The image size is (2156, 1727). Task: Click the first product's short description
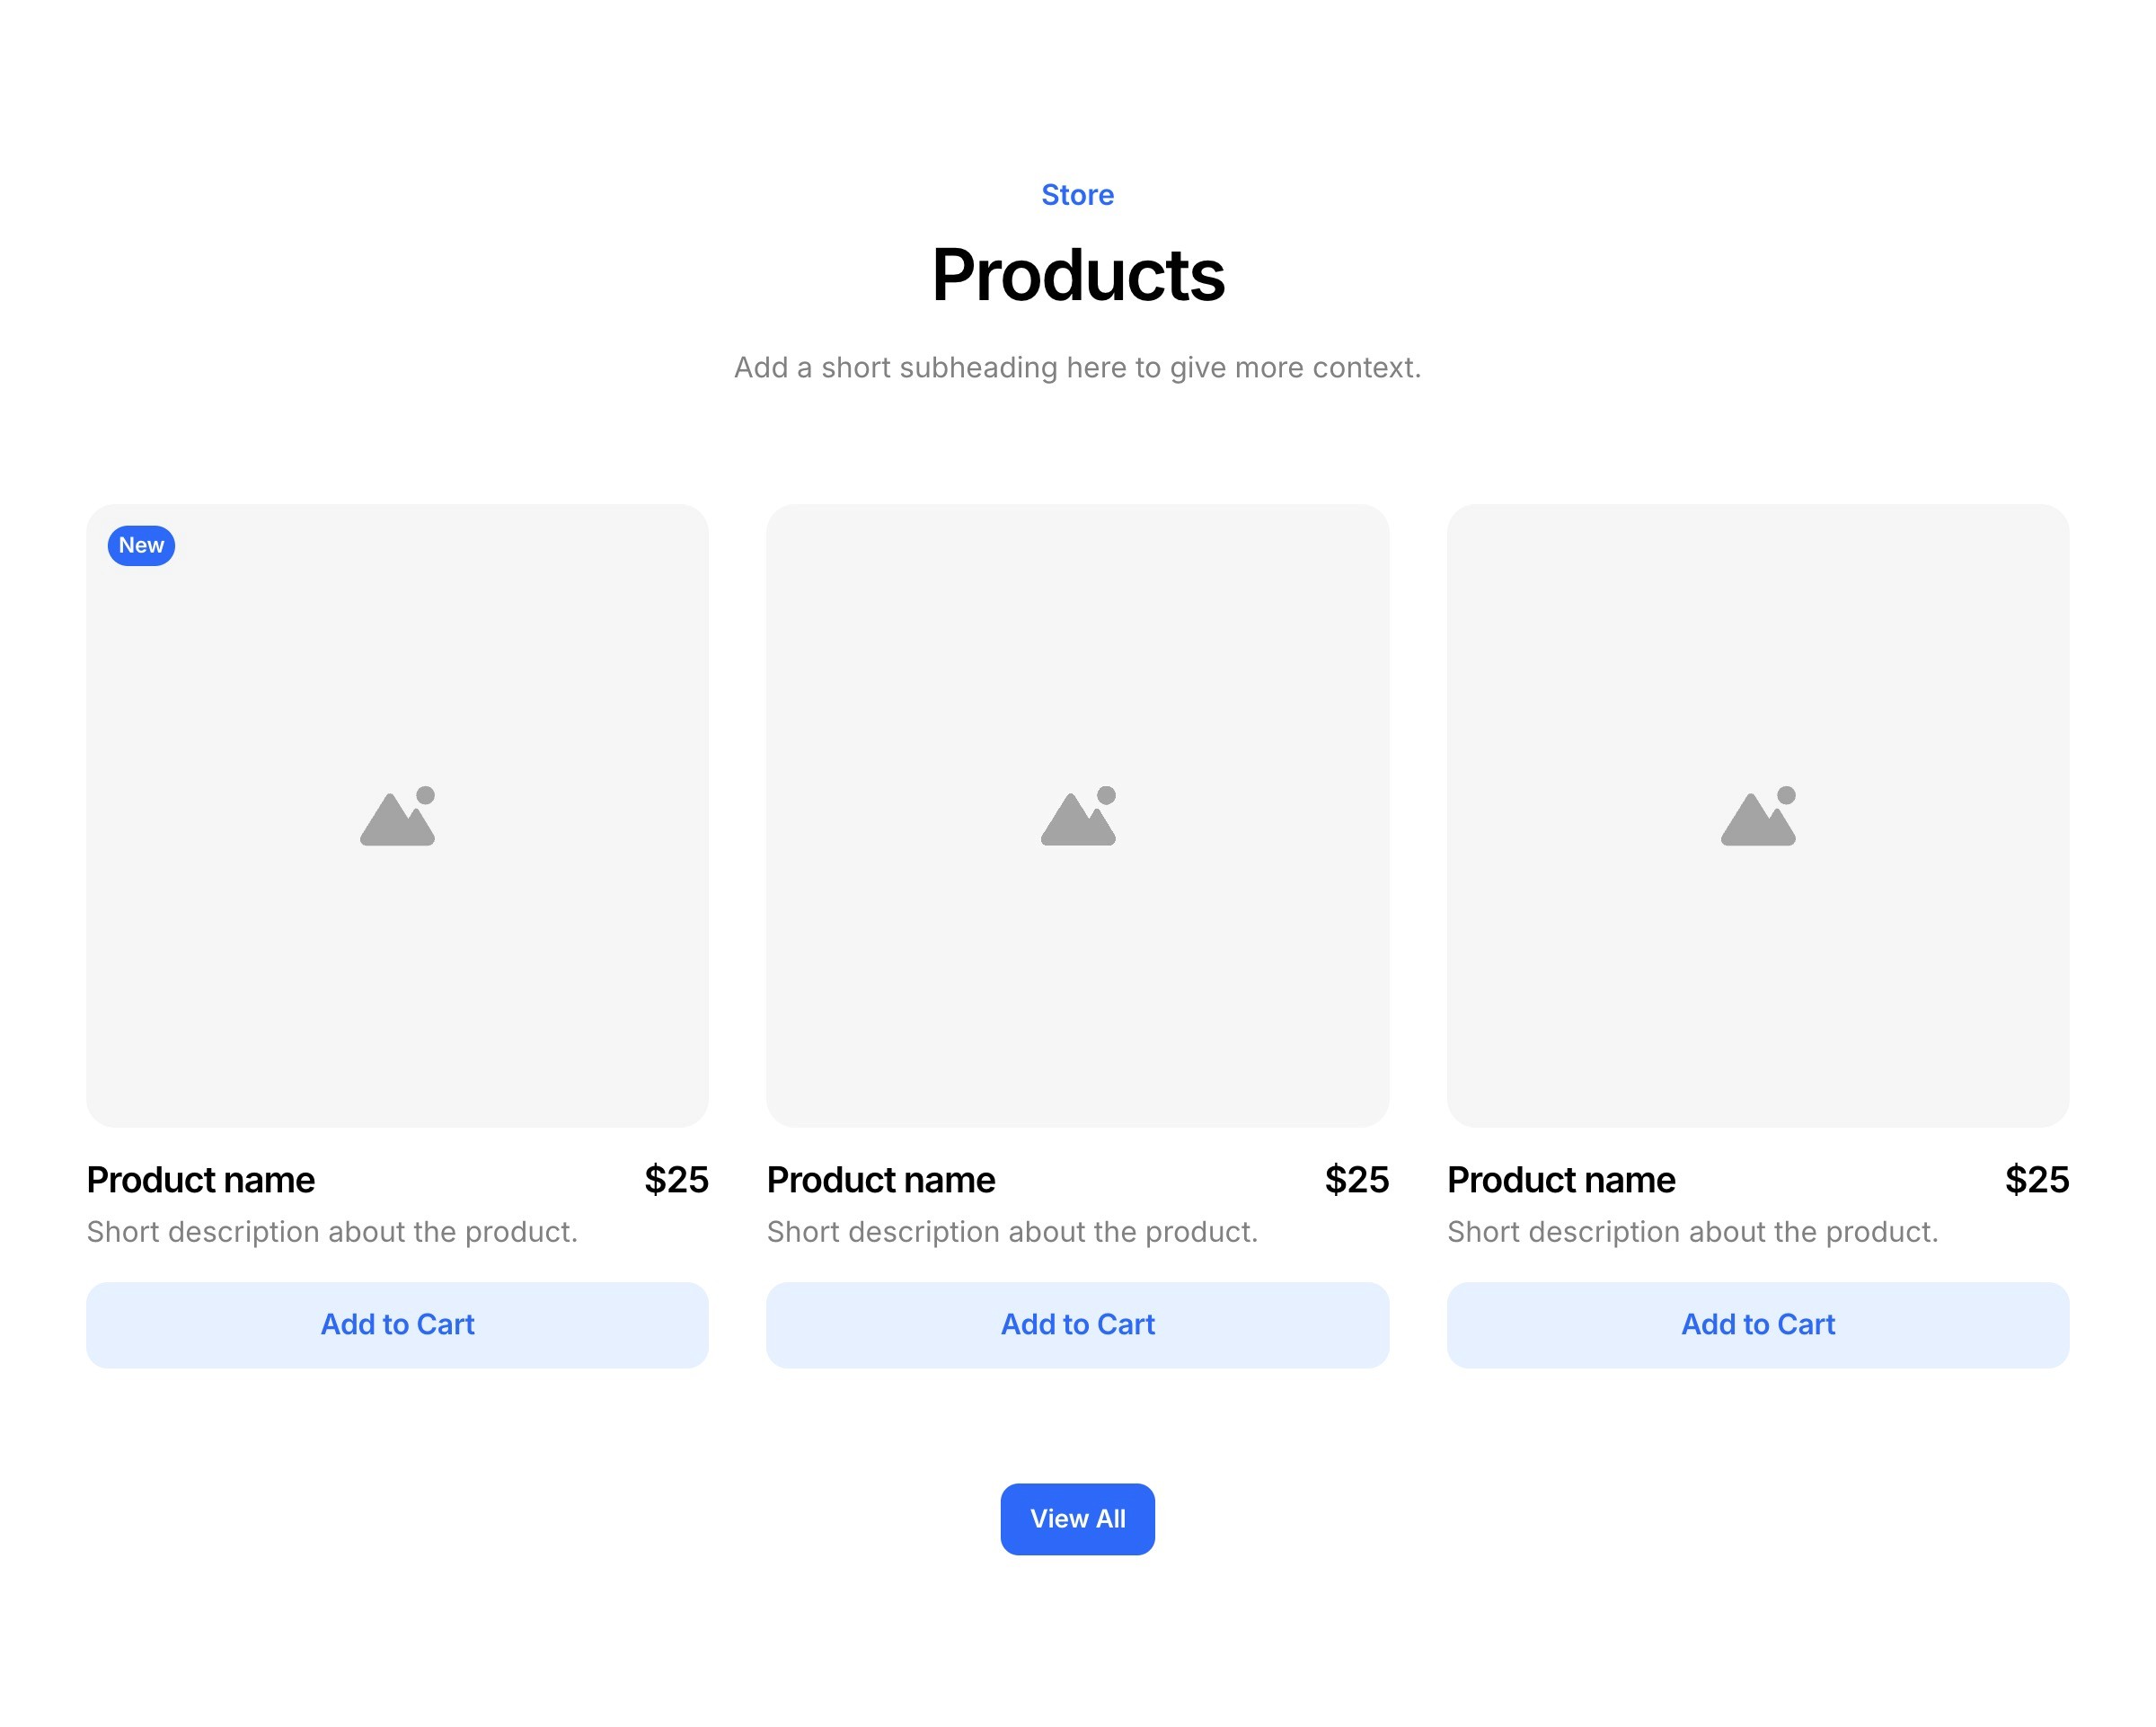point(332,1232)
